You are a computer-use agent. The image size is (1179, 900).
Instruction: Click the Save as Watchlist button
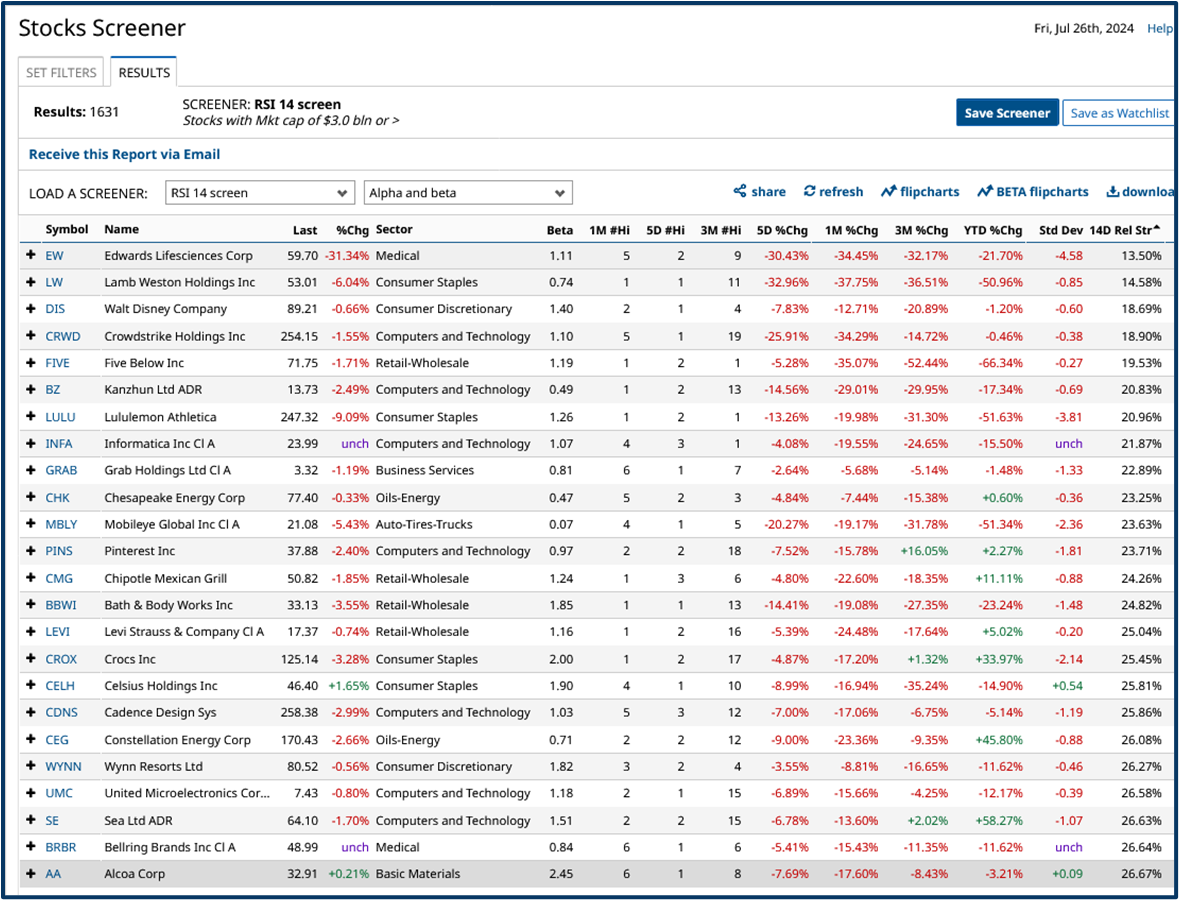(1118, 112)
